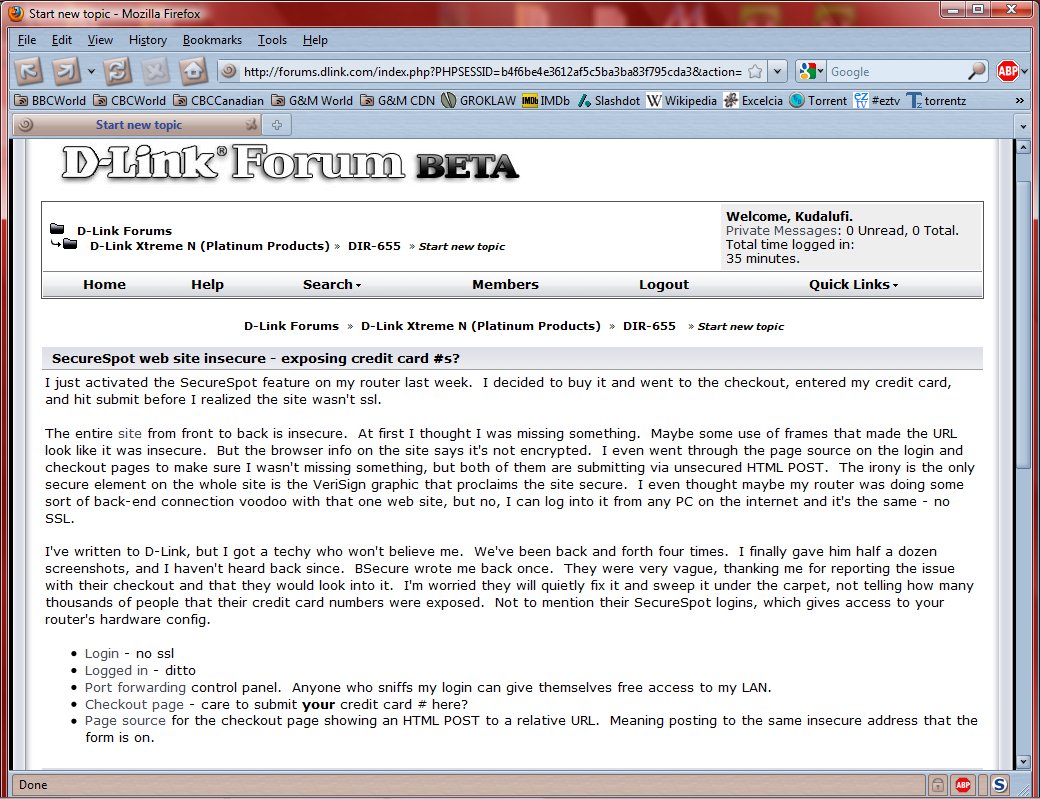Open the 'Login' link in bullet list
The image size is (1040, 799).
click(x=101, y=654)
